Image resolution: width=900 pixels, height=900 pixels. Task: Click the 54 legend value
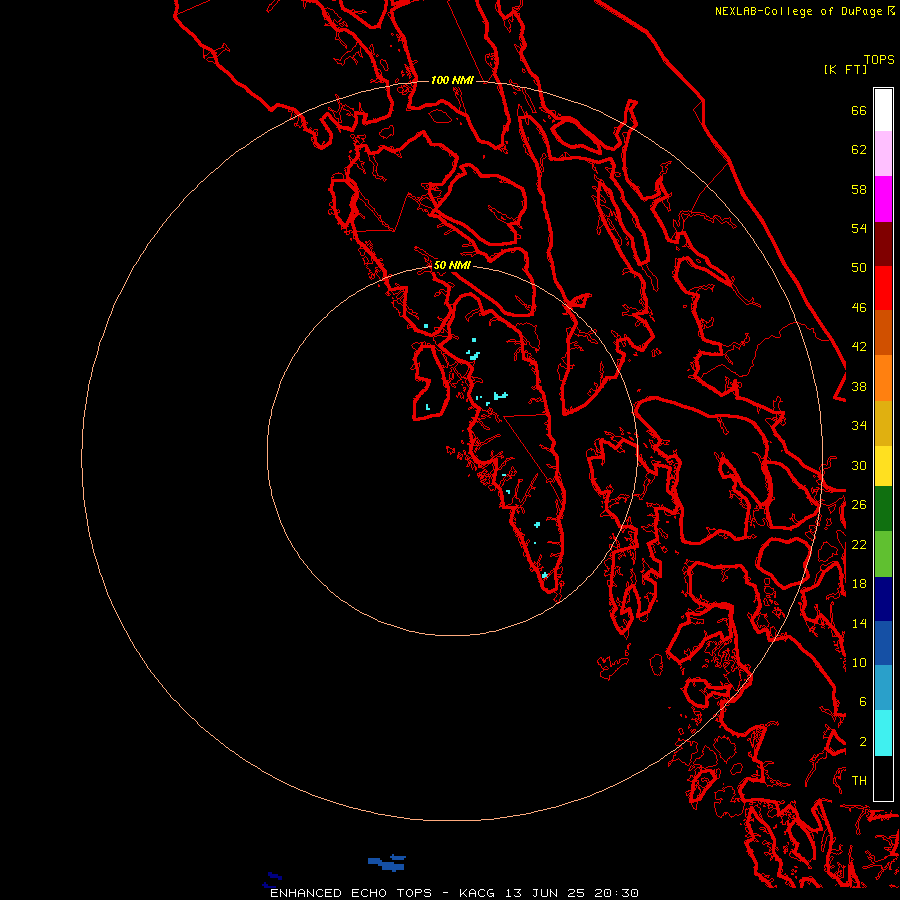pyautogui.click(x=859, y=228)
